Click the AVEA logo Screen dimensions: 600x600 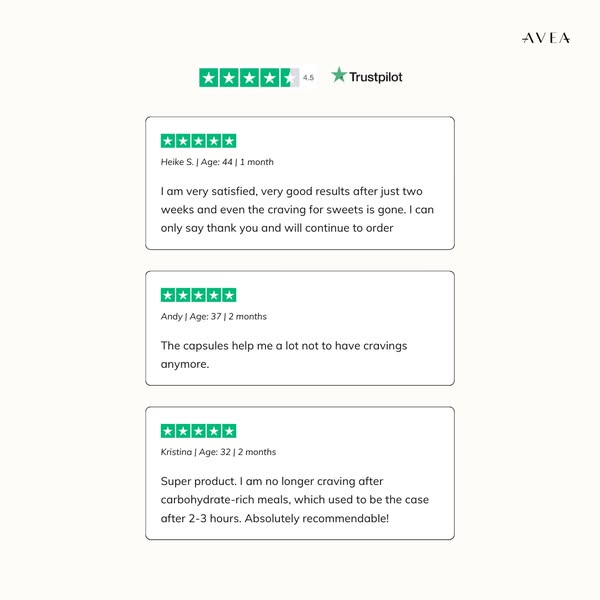pyautogui.click(x=546, y=38)
